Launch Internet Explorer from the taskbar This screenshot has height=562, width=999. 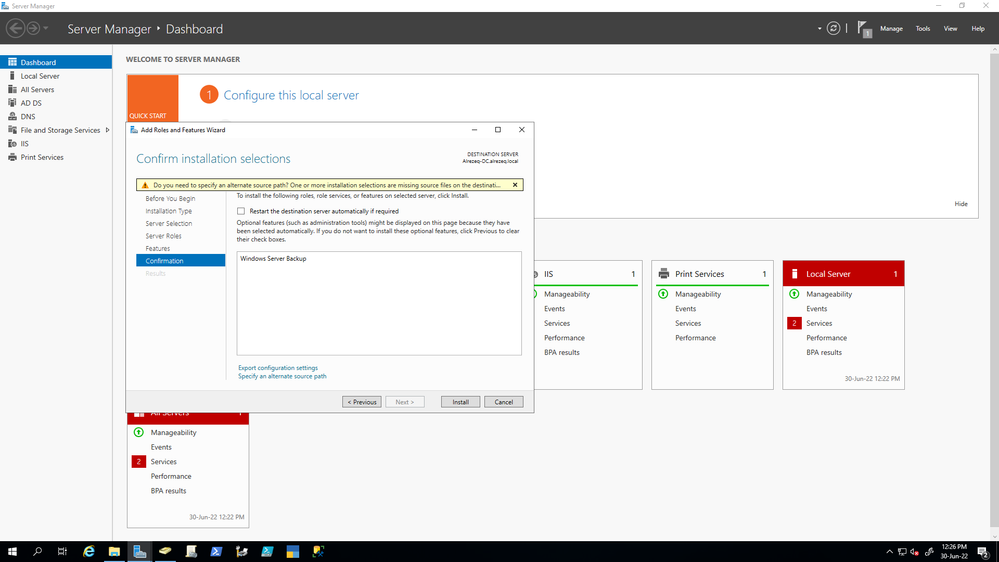(x=89, y=552)
